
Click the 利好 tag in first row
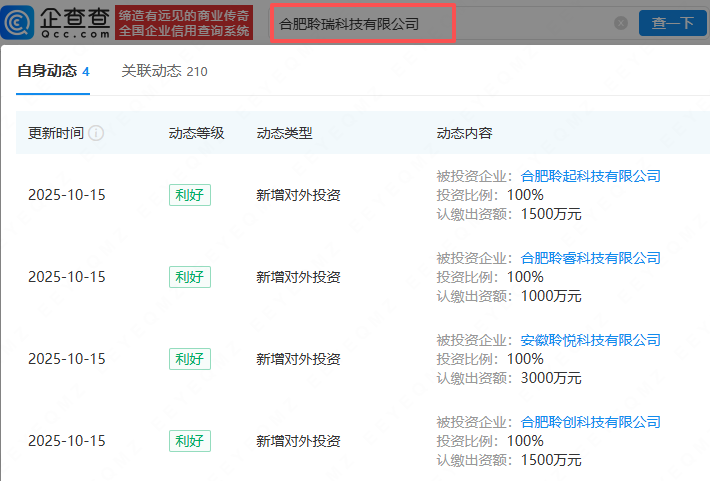pos(189,195)
